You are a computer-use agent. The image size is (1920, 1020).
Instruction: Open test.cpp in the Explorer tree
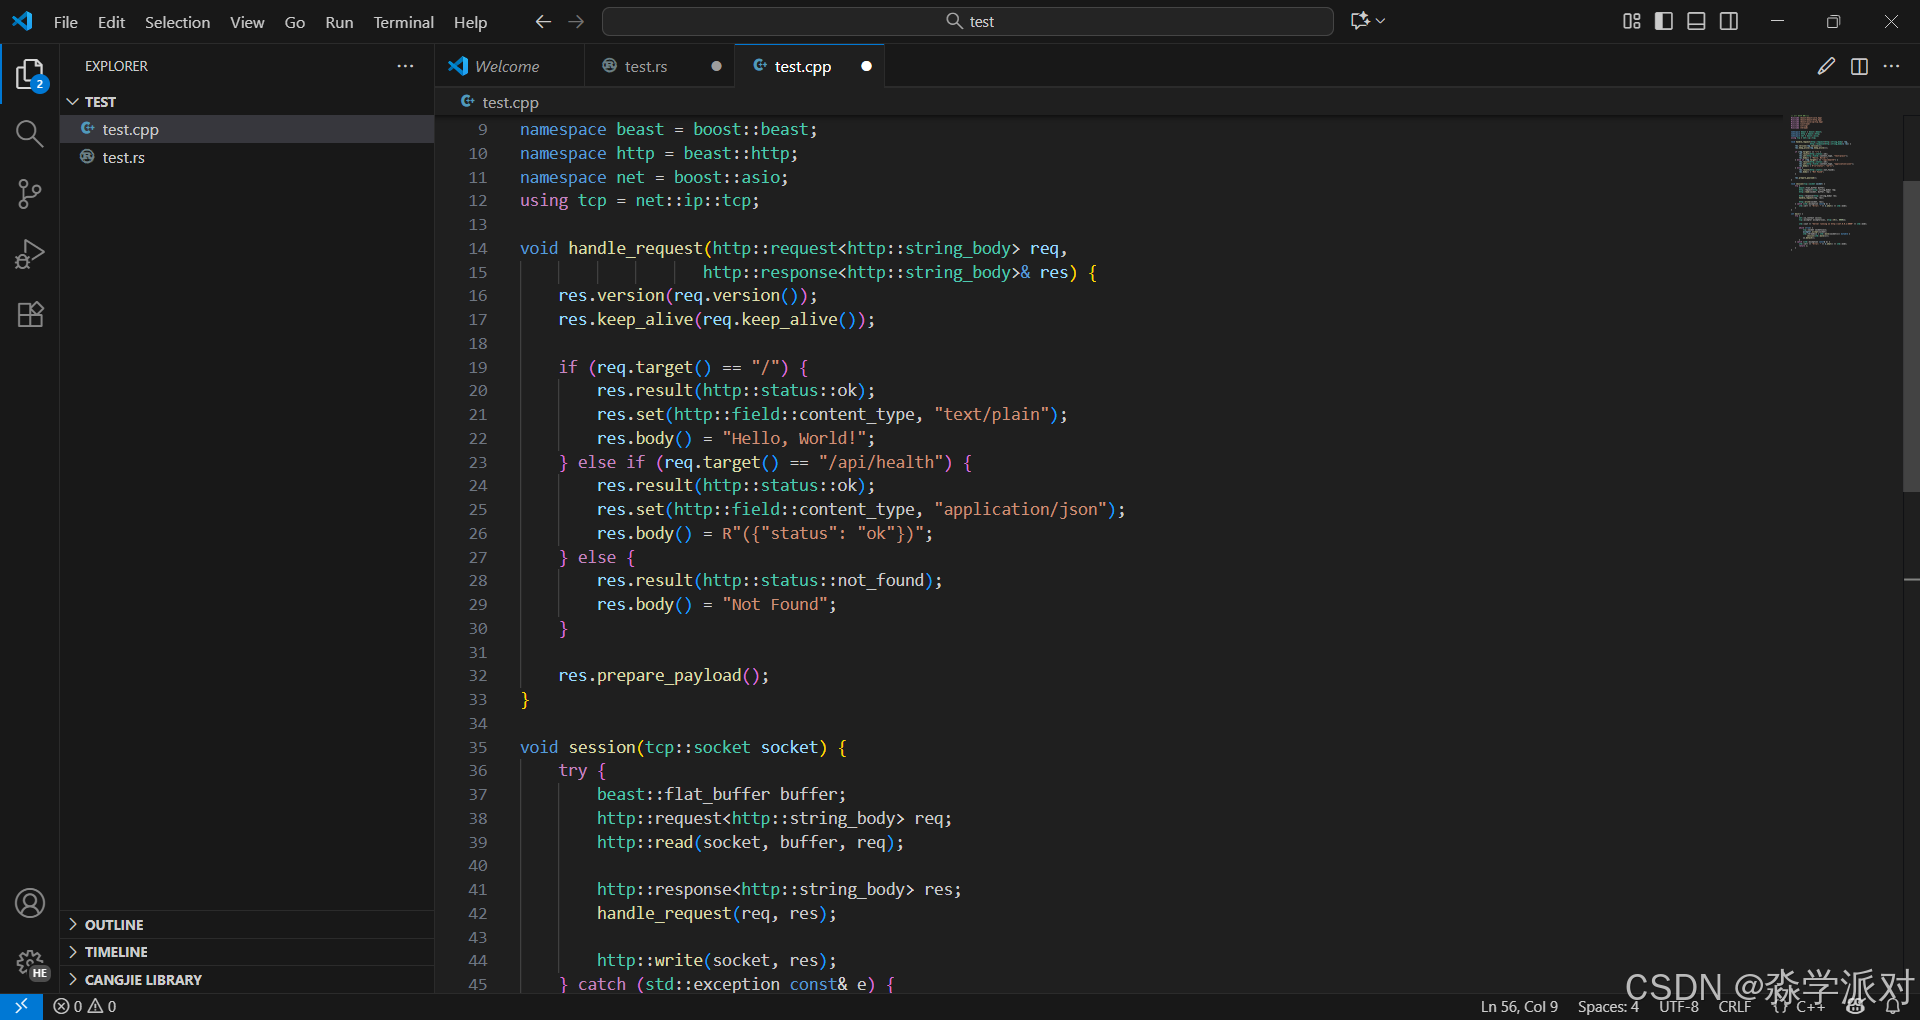(247, 129)
